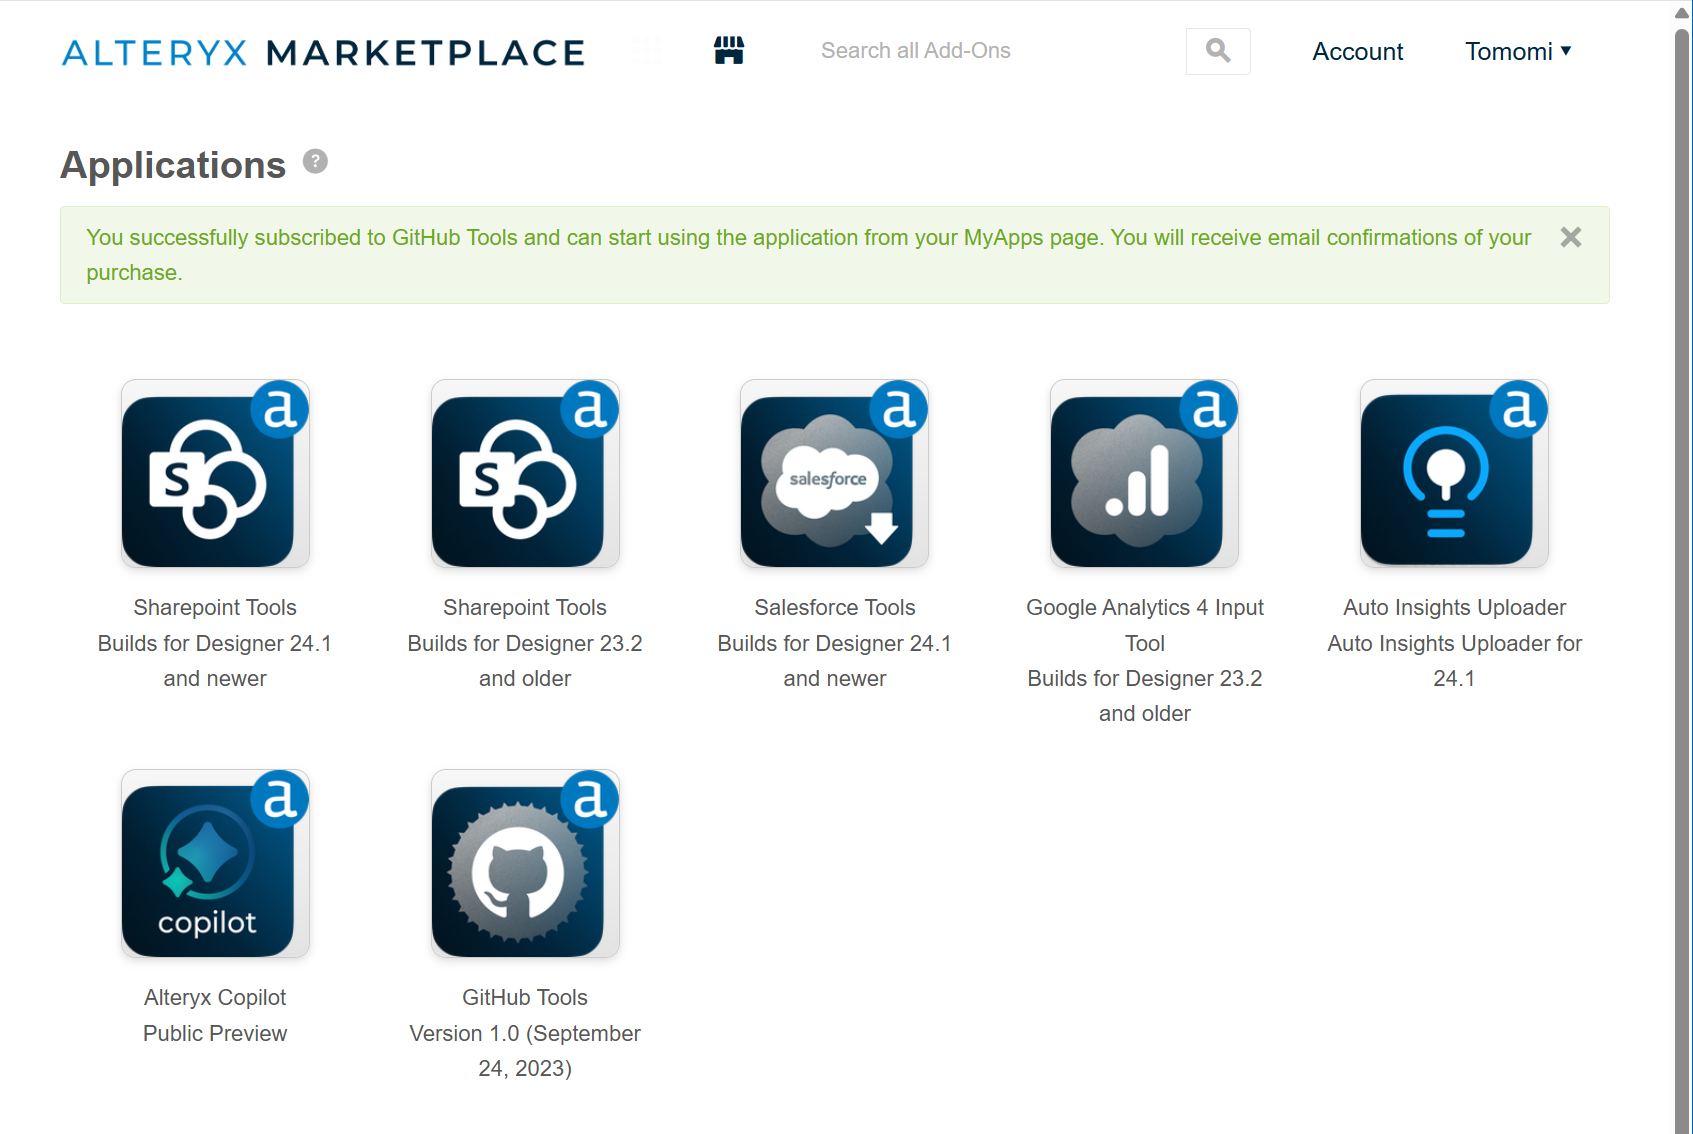Image resolution: width=1693 pixels, height=1134 pixels.
Task: Open the Salesforce Tools app icon
Action: coord(834,474)
